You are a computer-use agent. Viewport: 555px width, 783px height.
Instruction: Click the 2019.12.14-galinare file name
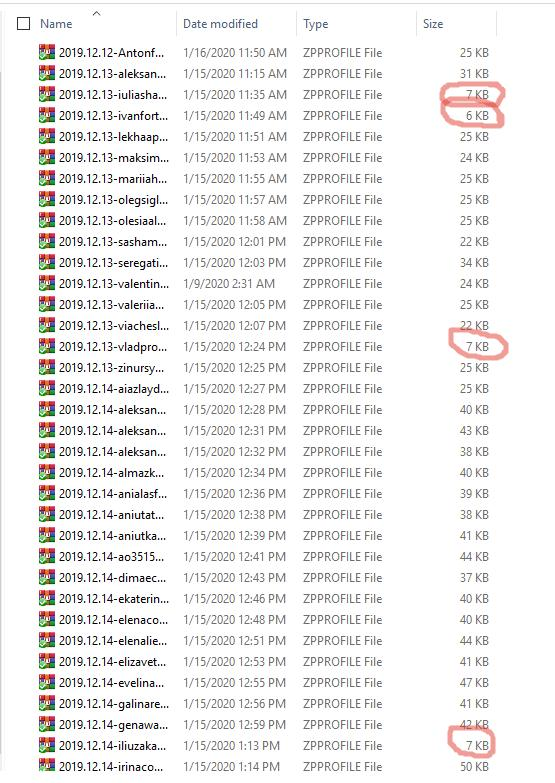[x=114, y=704]
